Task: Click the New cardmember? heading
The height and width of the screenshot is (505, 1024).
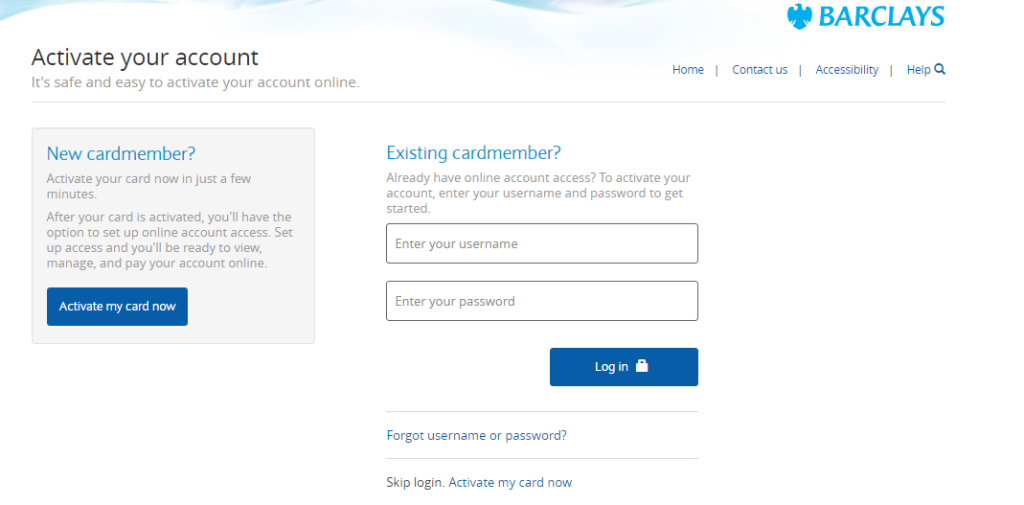Action: pos(121,153)
